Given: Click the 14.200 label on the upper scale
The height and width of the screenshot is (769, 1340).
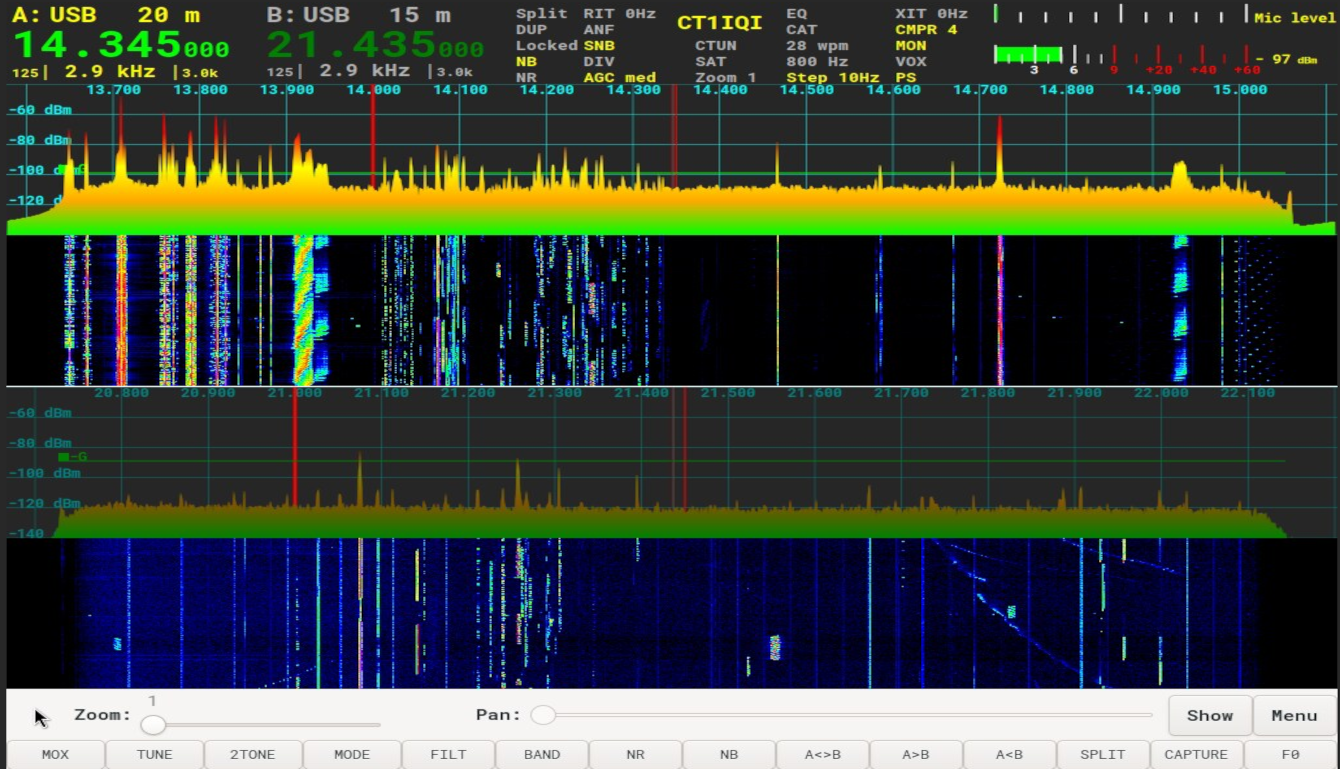Looking at the screenshot, I should click(547, 89).
